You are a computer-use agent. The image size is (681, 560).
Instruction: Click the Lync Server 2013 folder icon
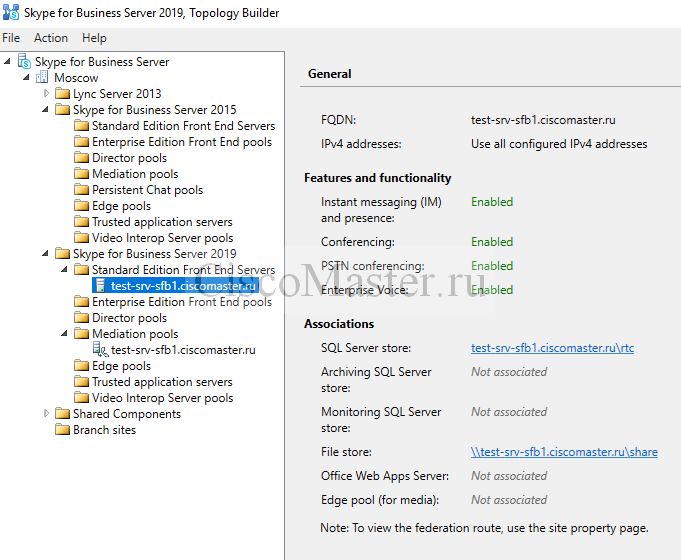(63, 93)
